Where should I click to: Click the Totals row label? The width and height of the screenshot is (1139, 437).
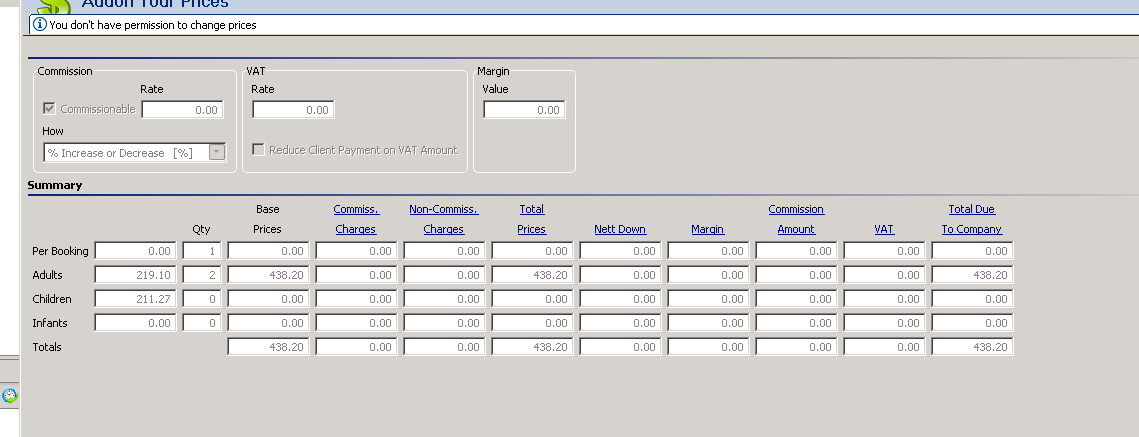46,347
